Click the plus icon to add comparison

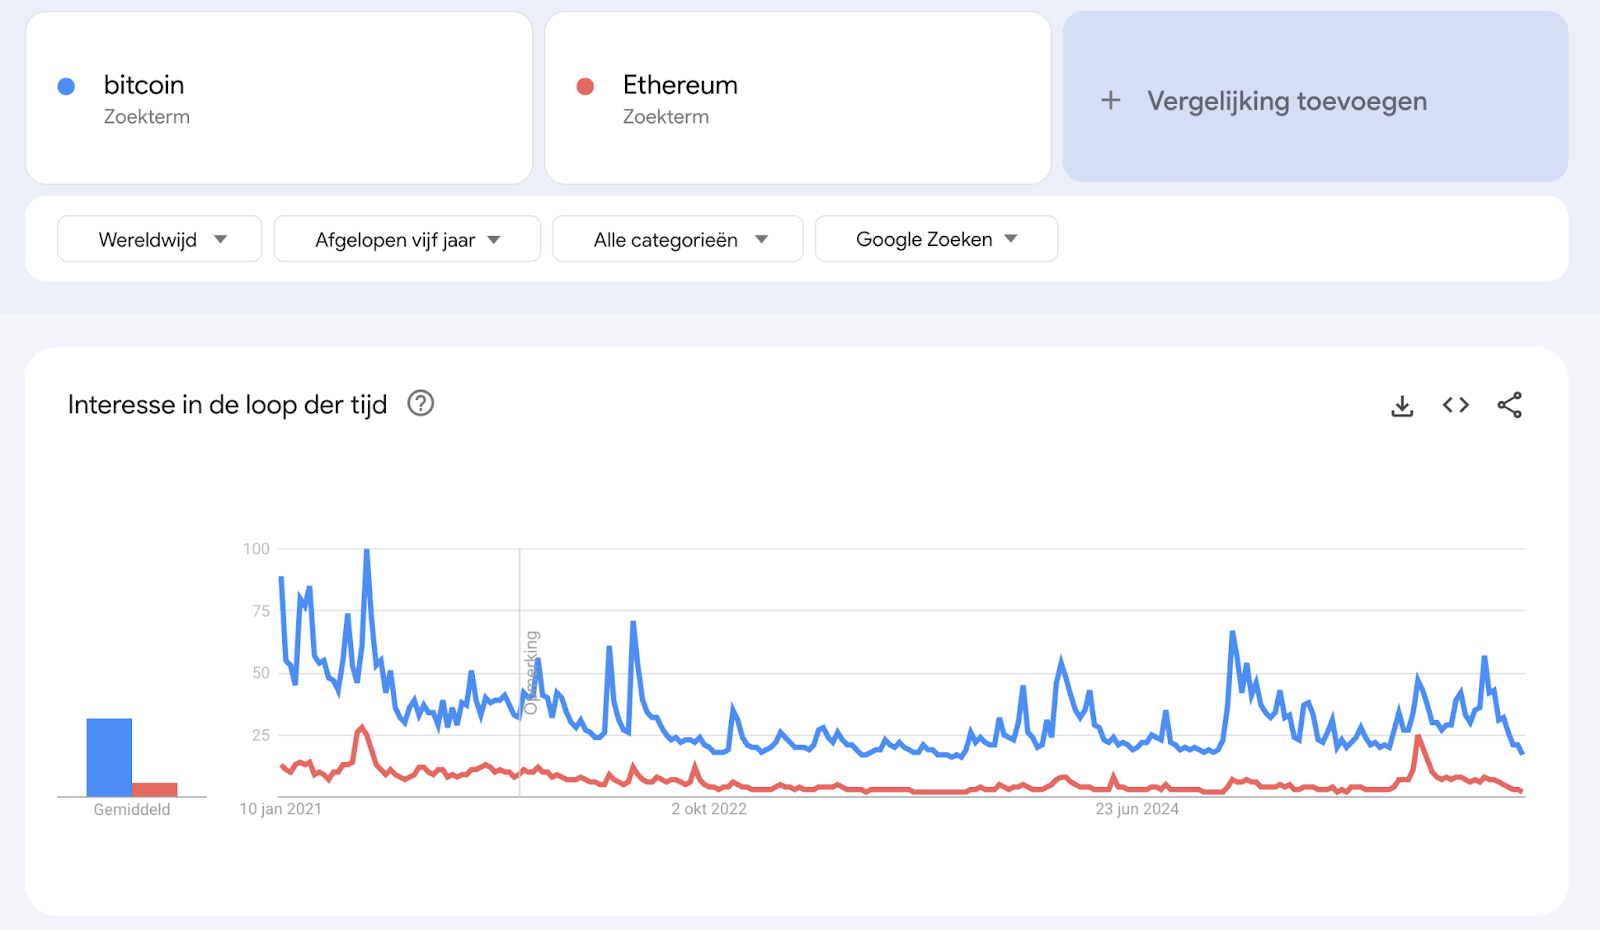click(1111, 100)
